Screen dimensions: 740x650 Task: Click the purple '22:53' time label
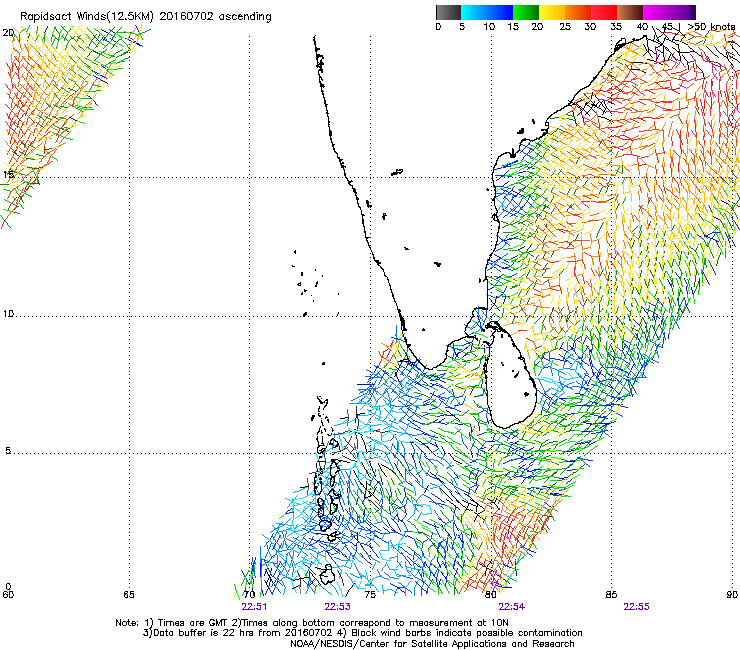[x=337, y=607]
